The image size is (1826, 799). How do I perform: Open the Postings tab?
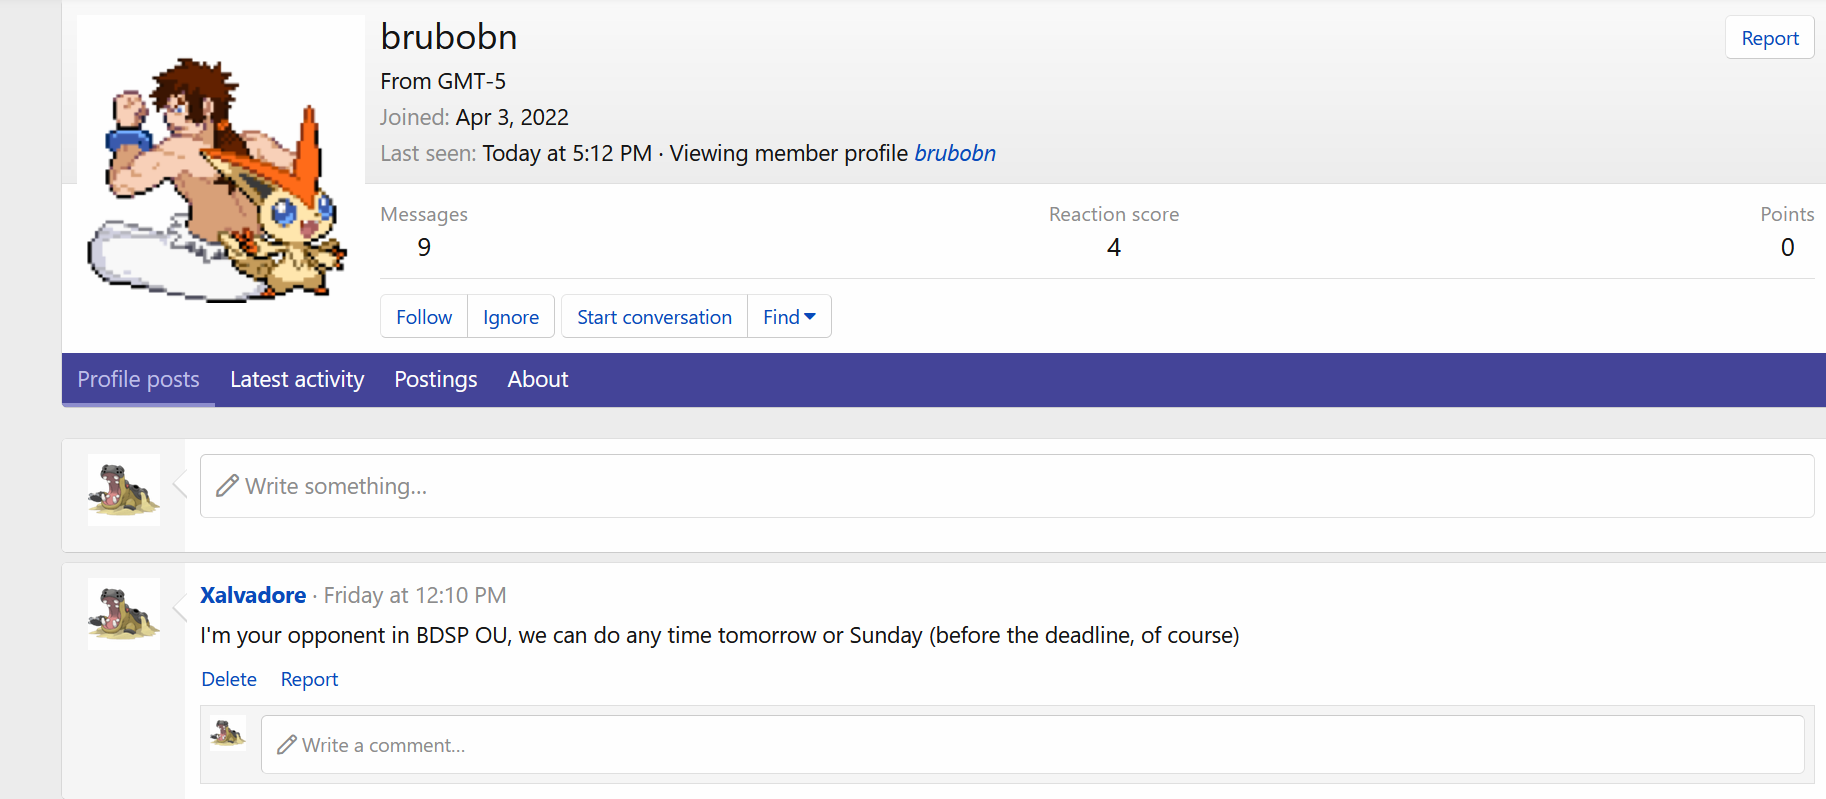(x=435, y=380)
